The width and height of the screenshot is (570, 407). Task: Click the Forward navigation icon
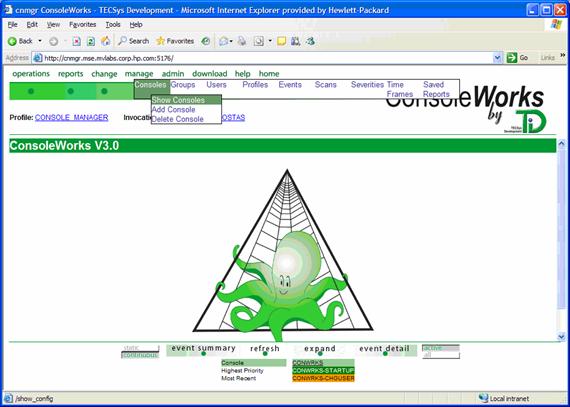click(53, 41)
